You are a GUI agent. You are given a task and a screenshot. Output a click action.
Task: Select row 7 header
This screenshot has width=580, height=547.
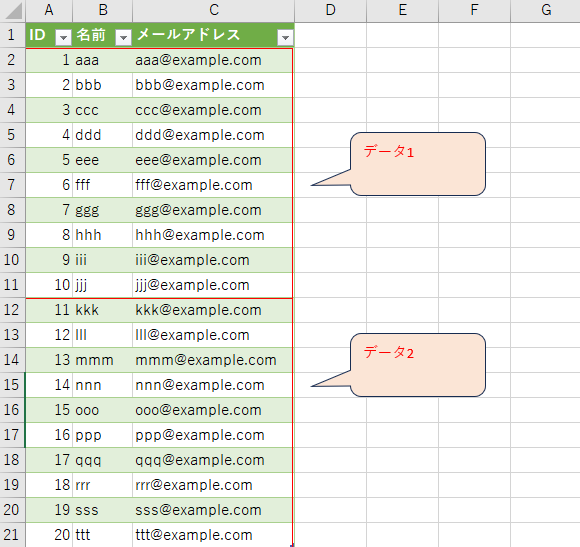tap(12, 185)
